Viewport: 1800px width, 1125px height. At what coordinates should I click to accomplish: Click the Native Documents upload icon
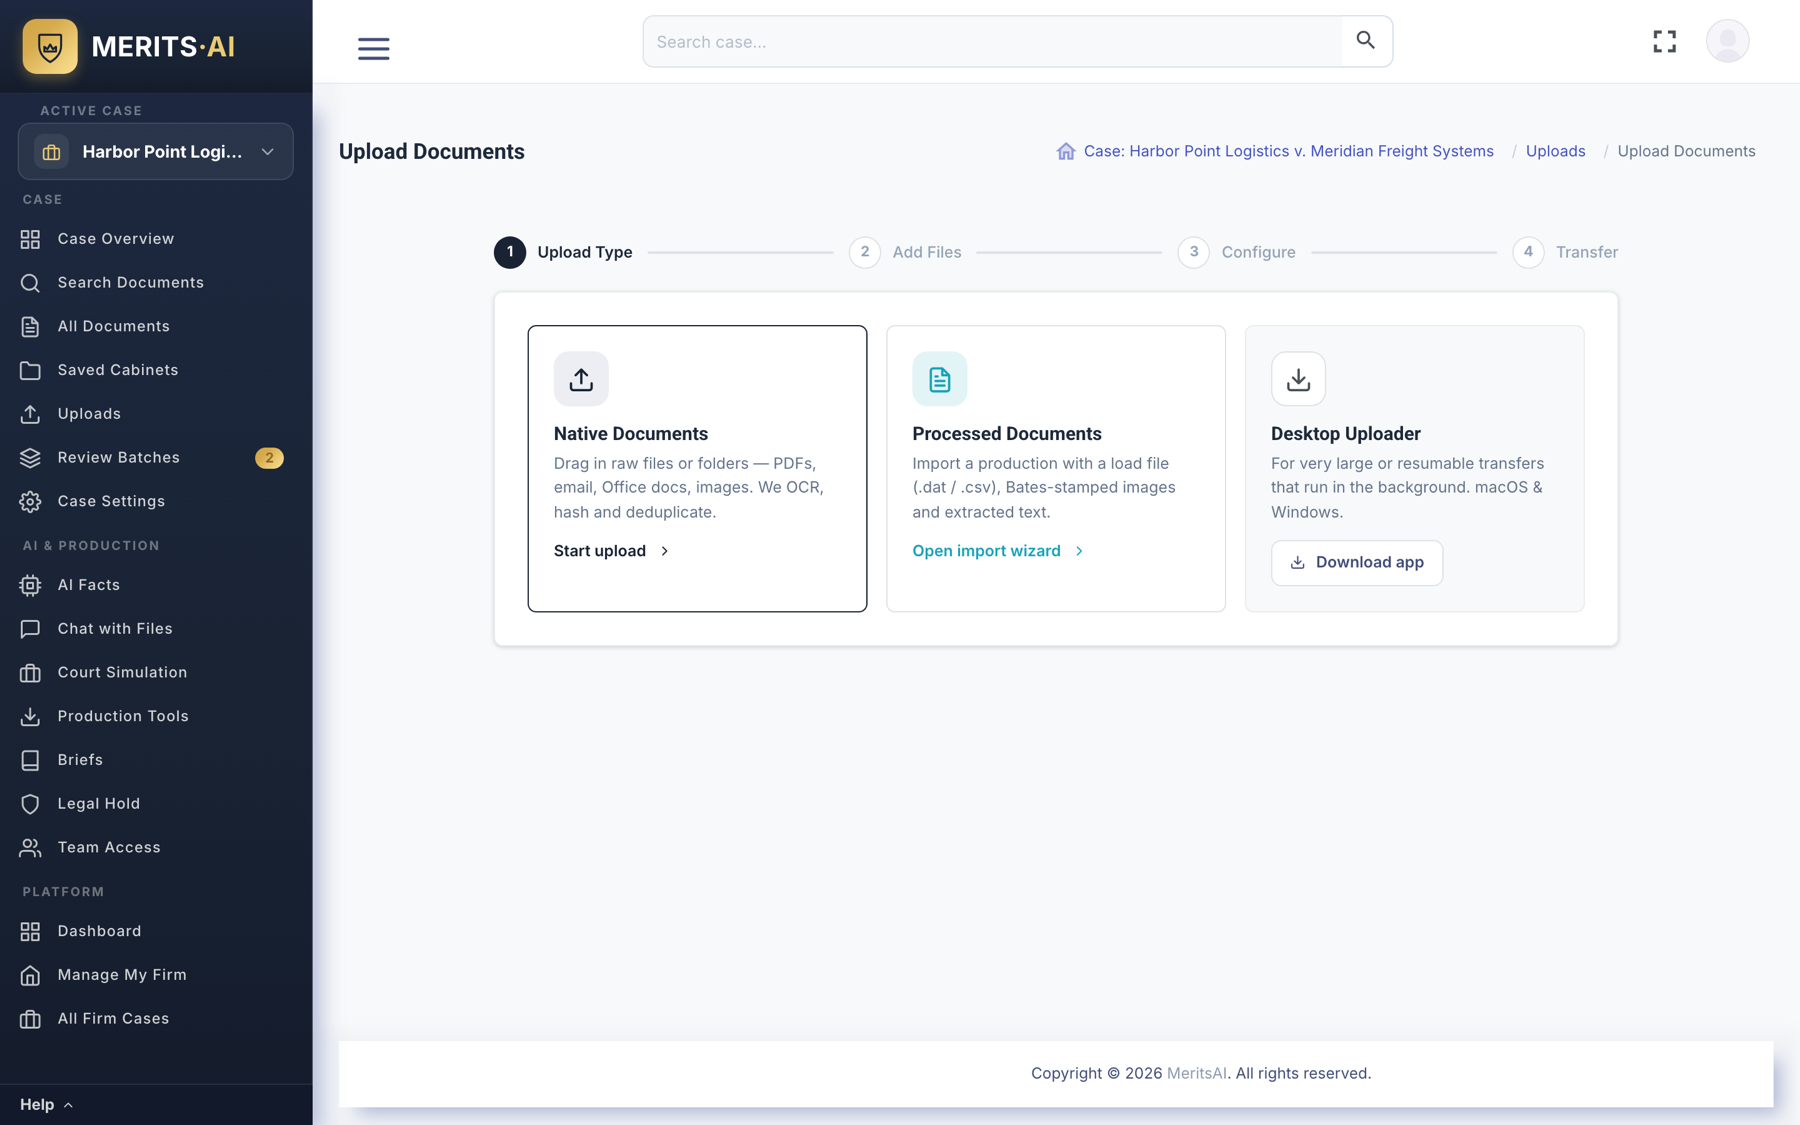click(x=581, y=379)
